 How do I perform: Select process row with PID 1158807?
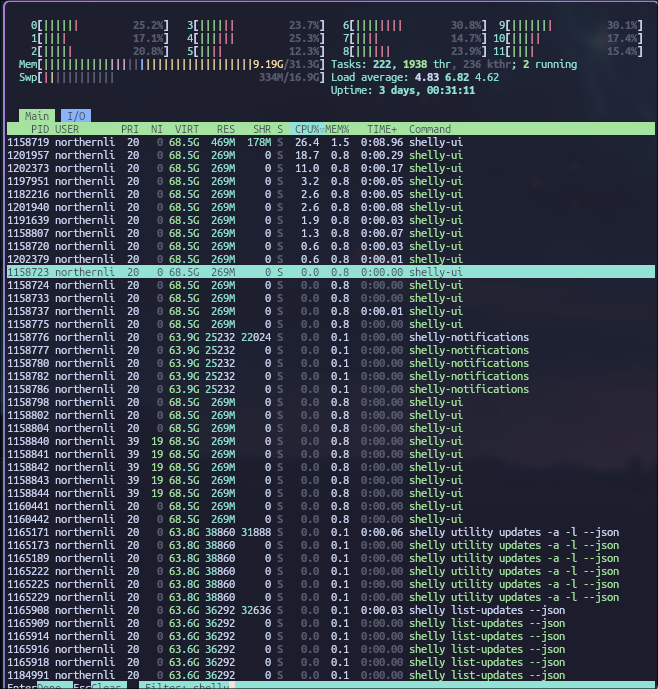331,233
